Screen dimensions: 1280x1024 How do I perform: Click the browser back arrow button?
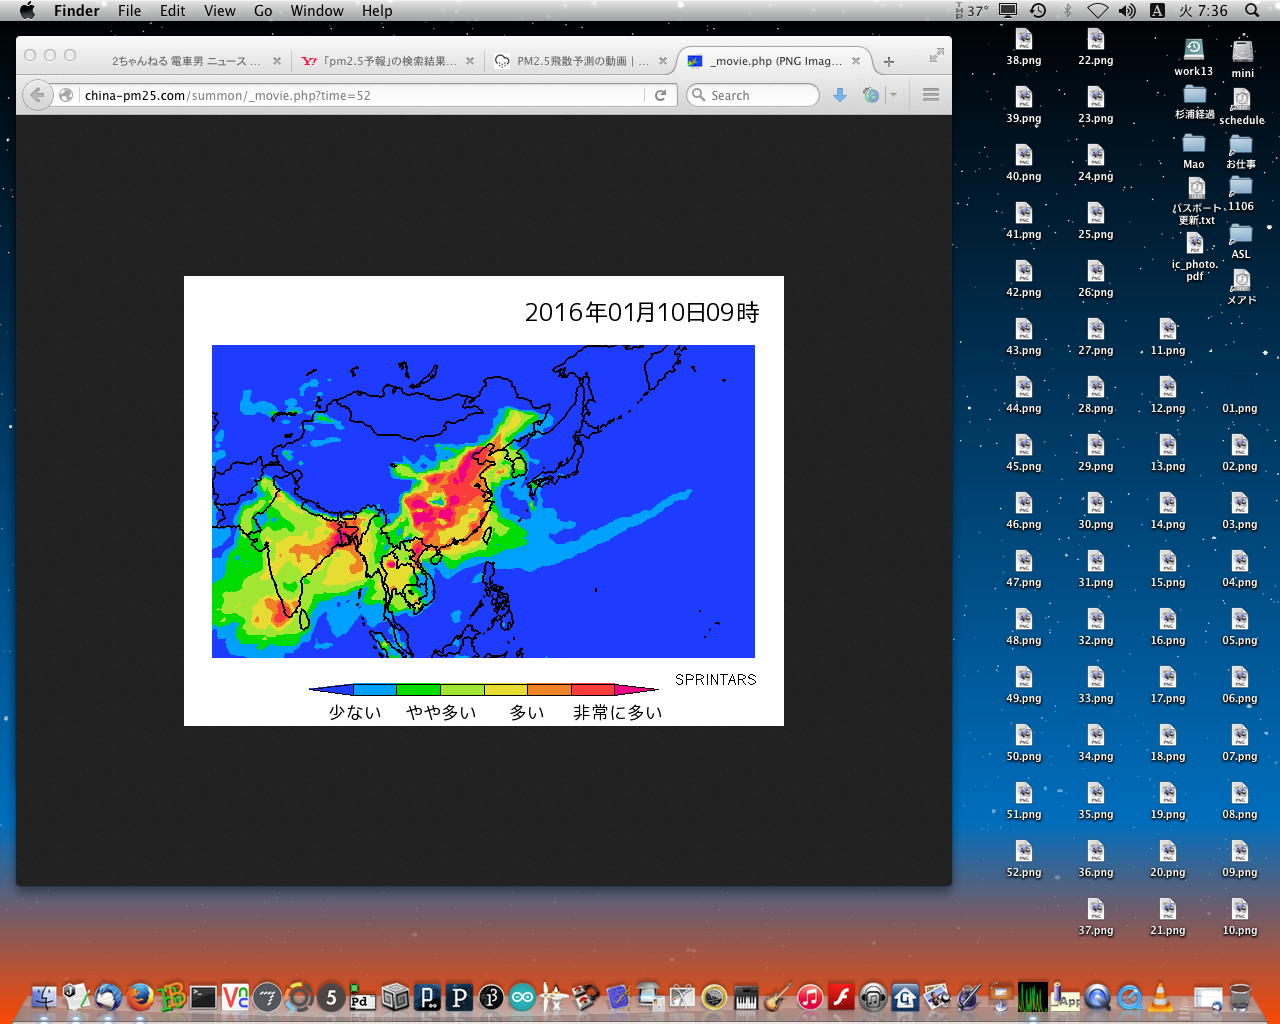click(x=37, y=95)
